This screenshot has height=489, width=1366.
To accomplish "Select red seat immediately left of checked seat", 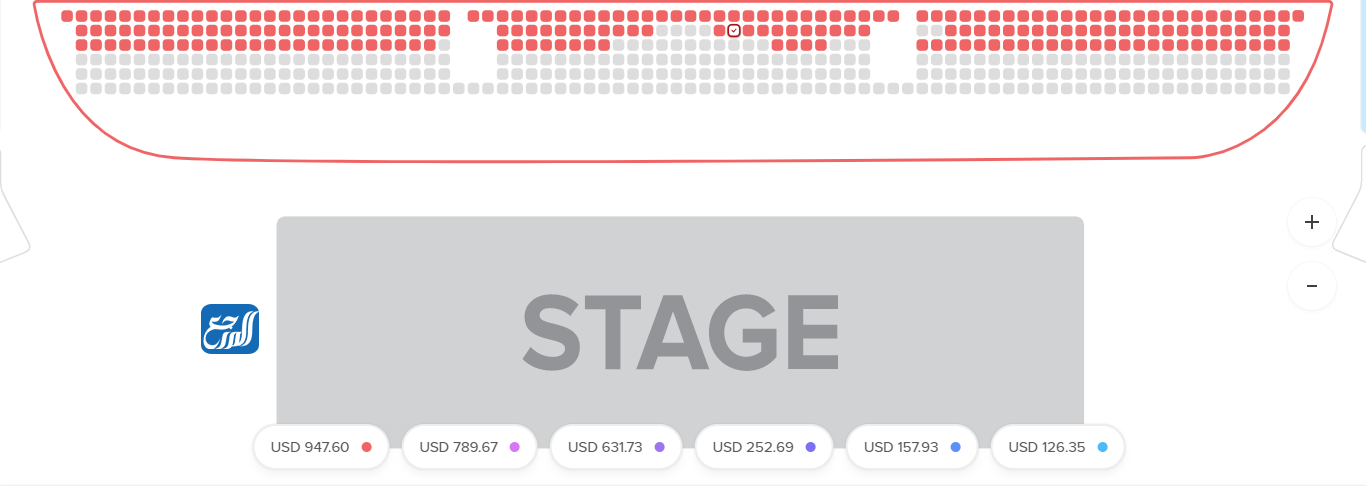I will click(720, 31).
